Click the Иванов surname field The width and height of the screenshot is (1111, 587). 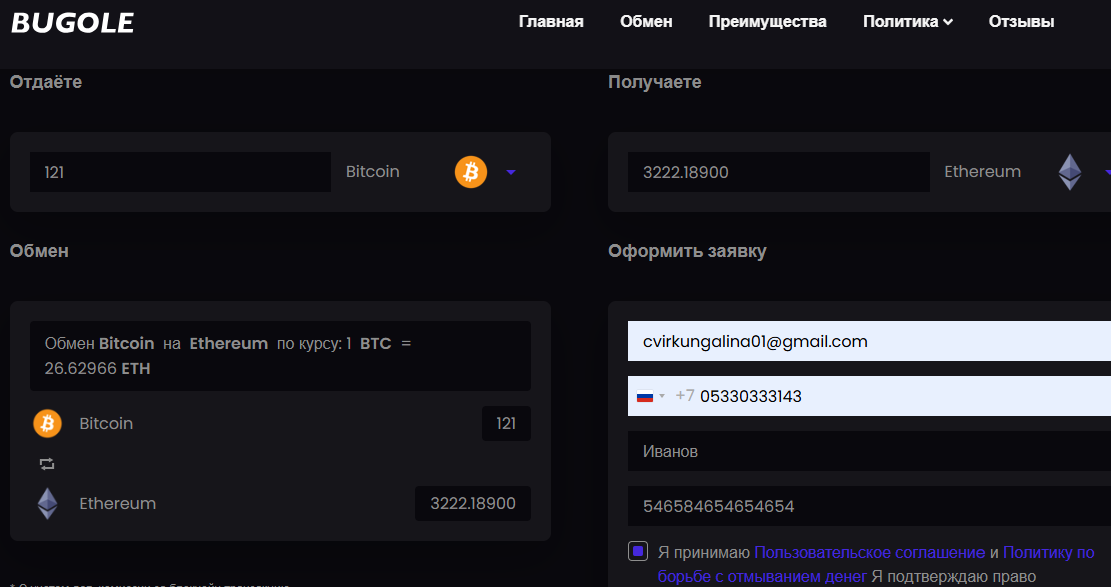pyautogui.click(x=869, y=452)
